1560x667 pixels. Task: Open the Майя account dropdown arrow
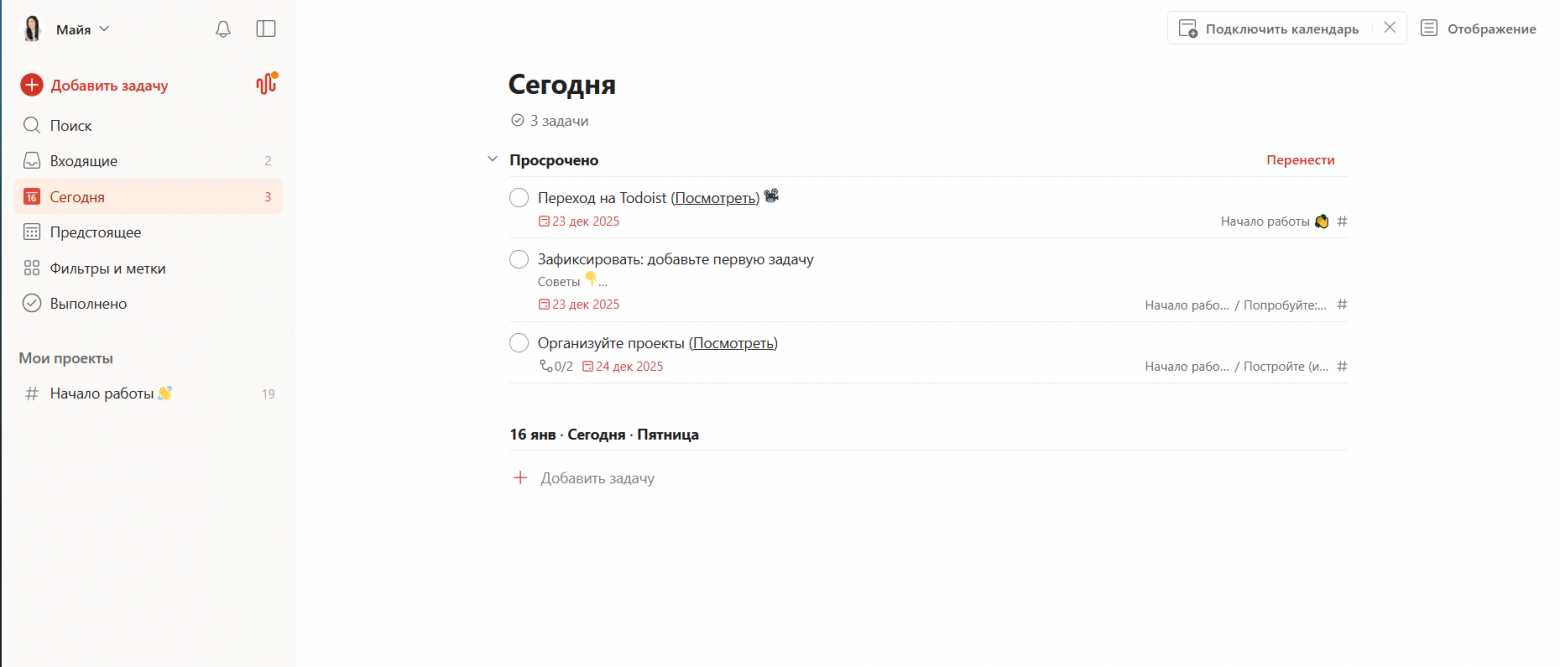(104, 29)
